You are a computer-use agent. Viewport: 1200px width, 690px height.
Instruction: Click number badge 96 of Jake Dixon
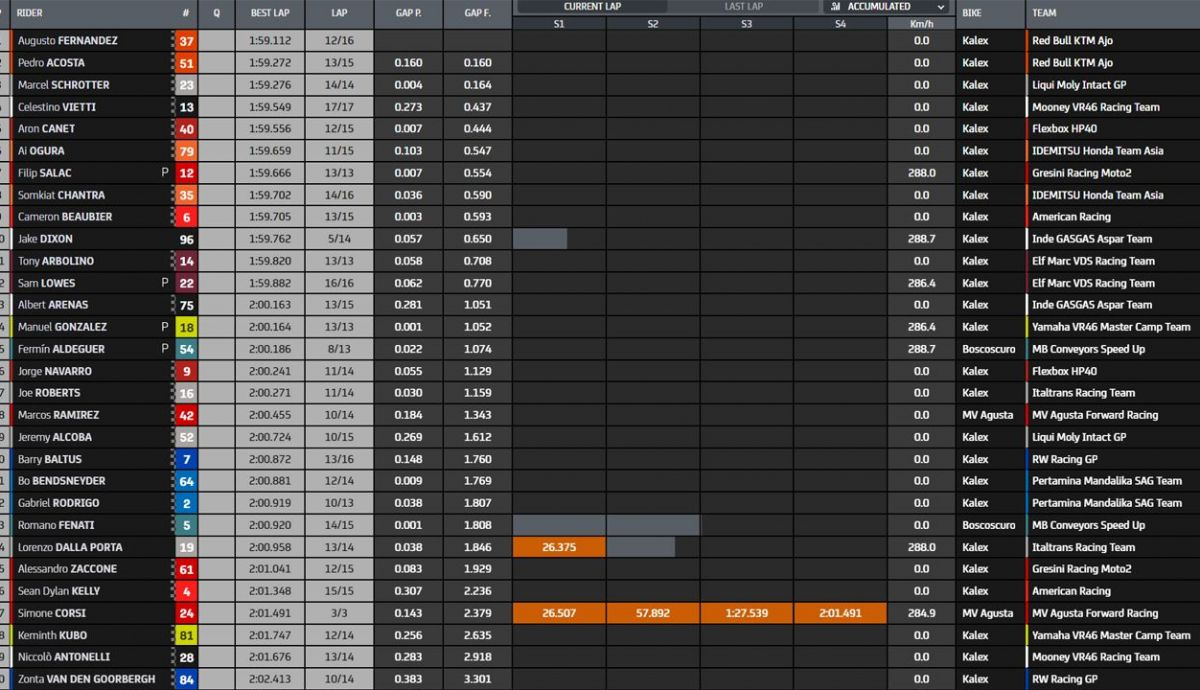point(186,239)
